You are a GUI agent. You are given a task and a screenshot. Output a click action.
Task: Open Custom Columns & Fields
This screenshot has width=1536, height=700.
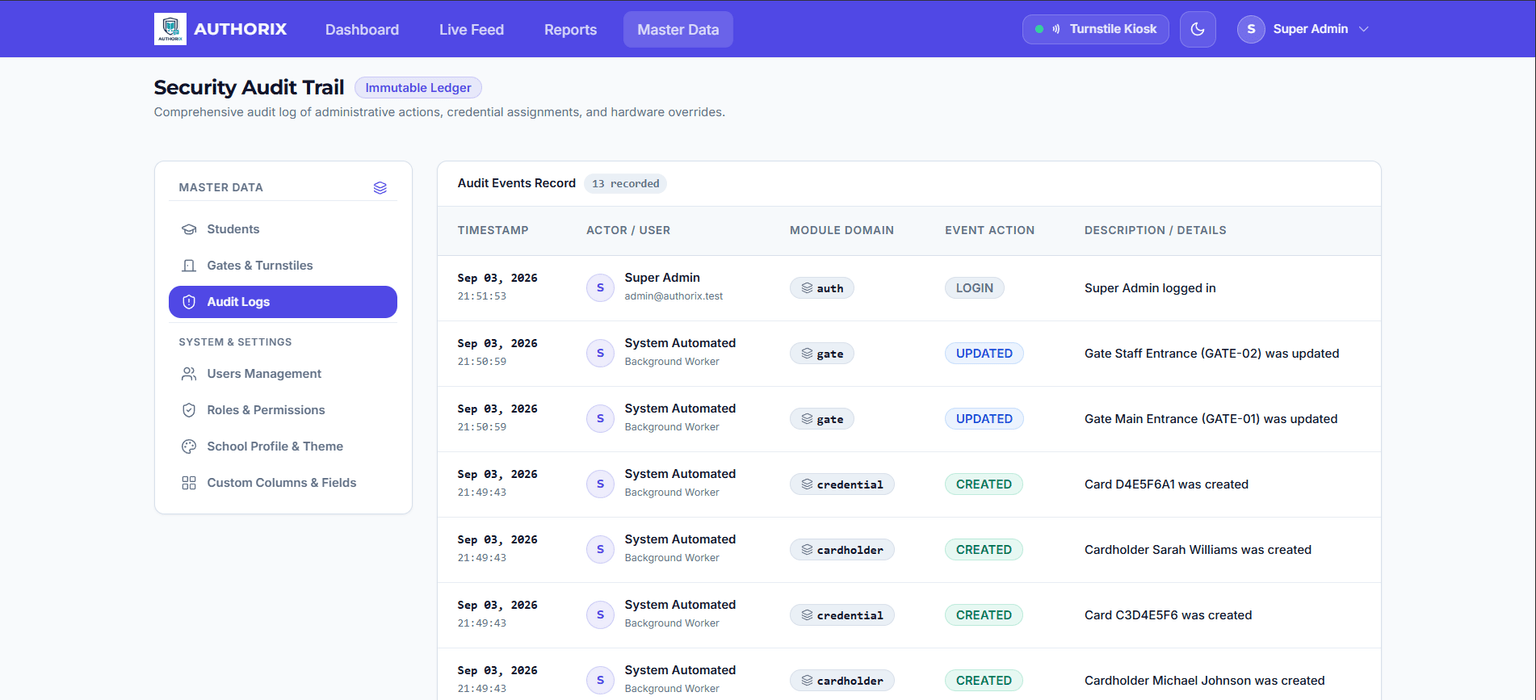tap(283, 482)
